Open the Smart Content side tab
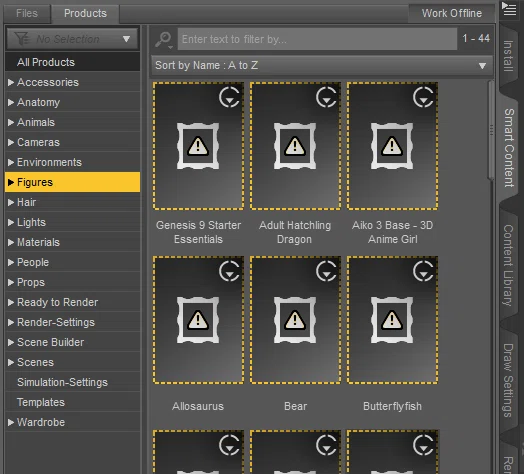 tap(509, 148)
